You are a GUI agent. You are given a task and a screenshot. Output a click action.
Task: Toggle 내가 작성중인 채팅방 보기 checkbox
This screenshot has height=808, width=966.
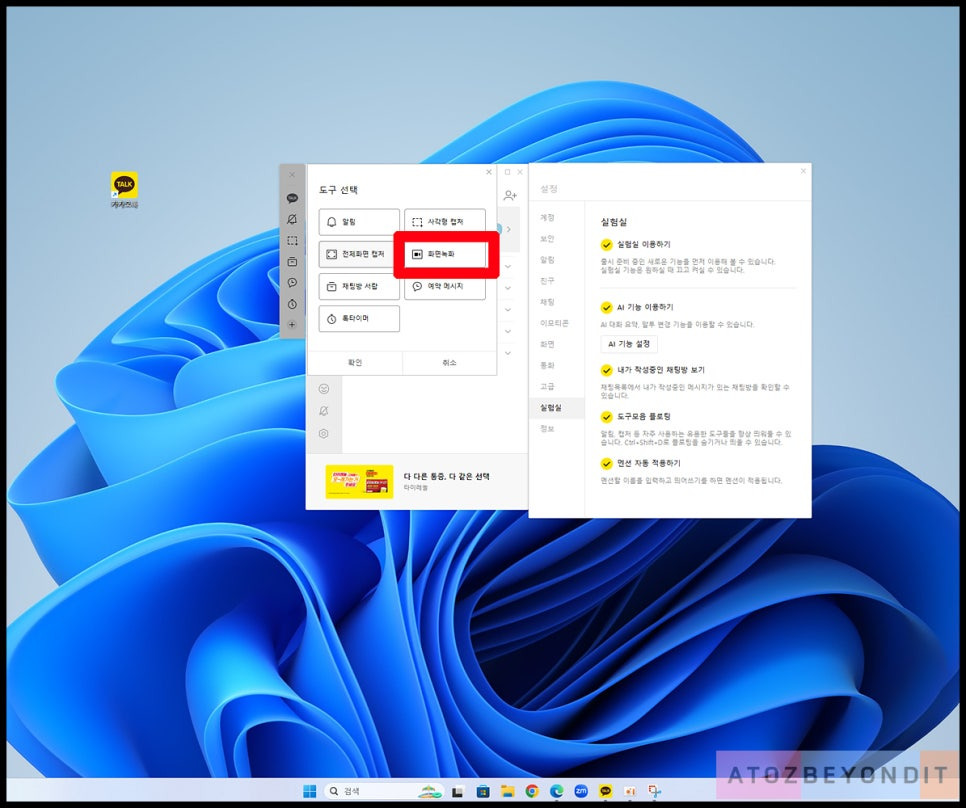pos(607,370)
